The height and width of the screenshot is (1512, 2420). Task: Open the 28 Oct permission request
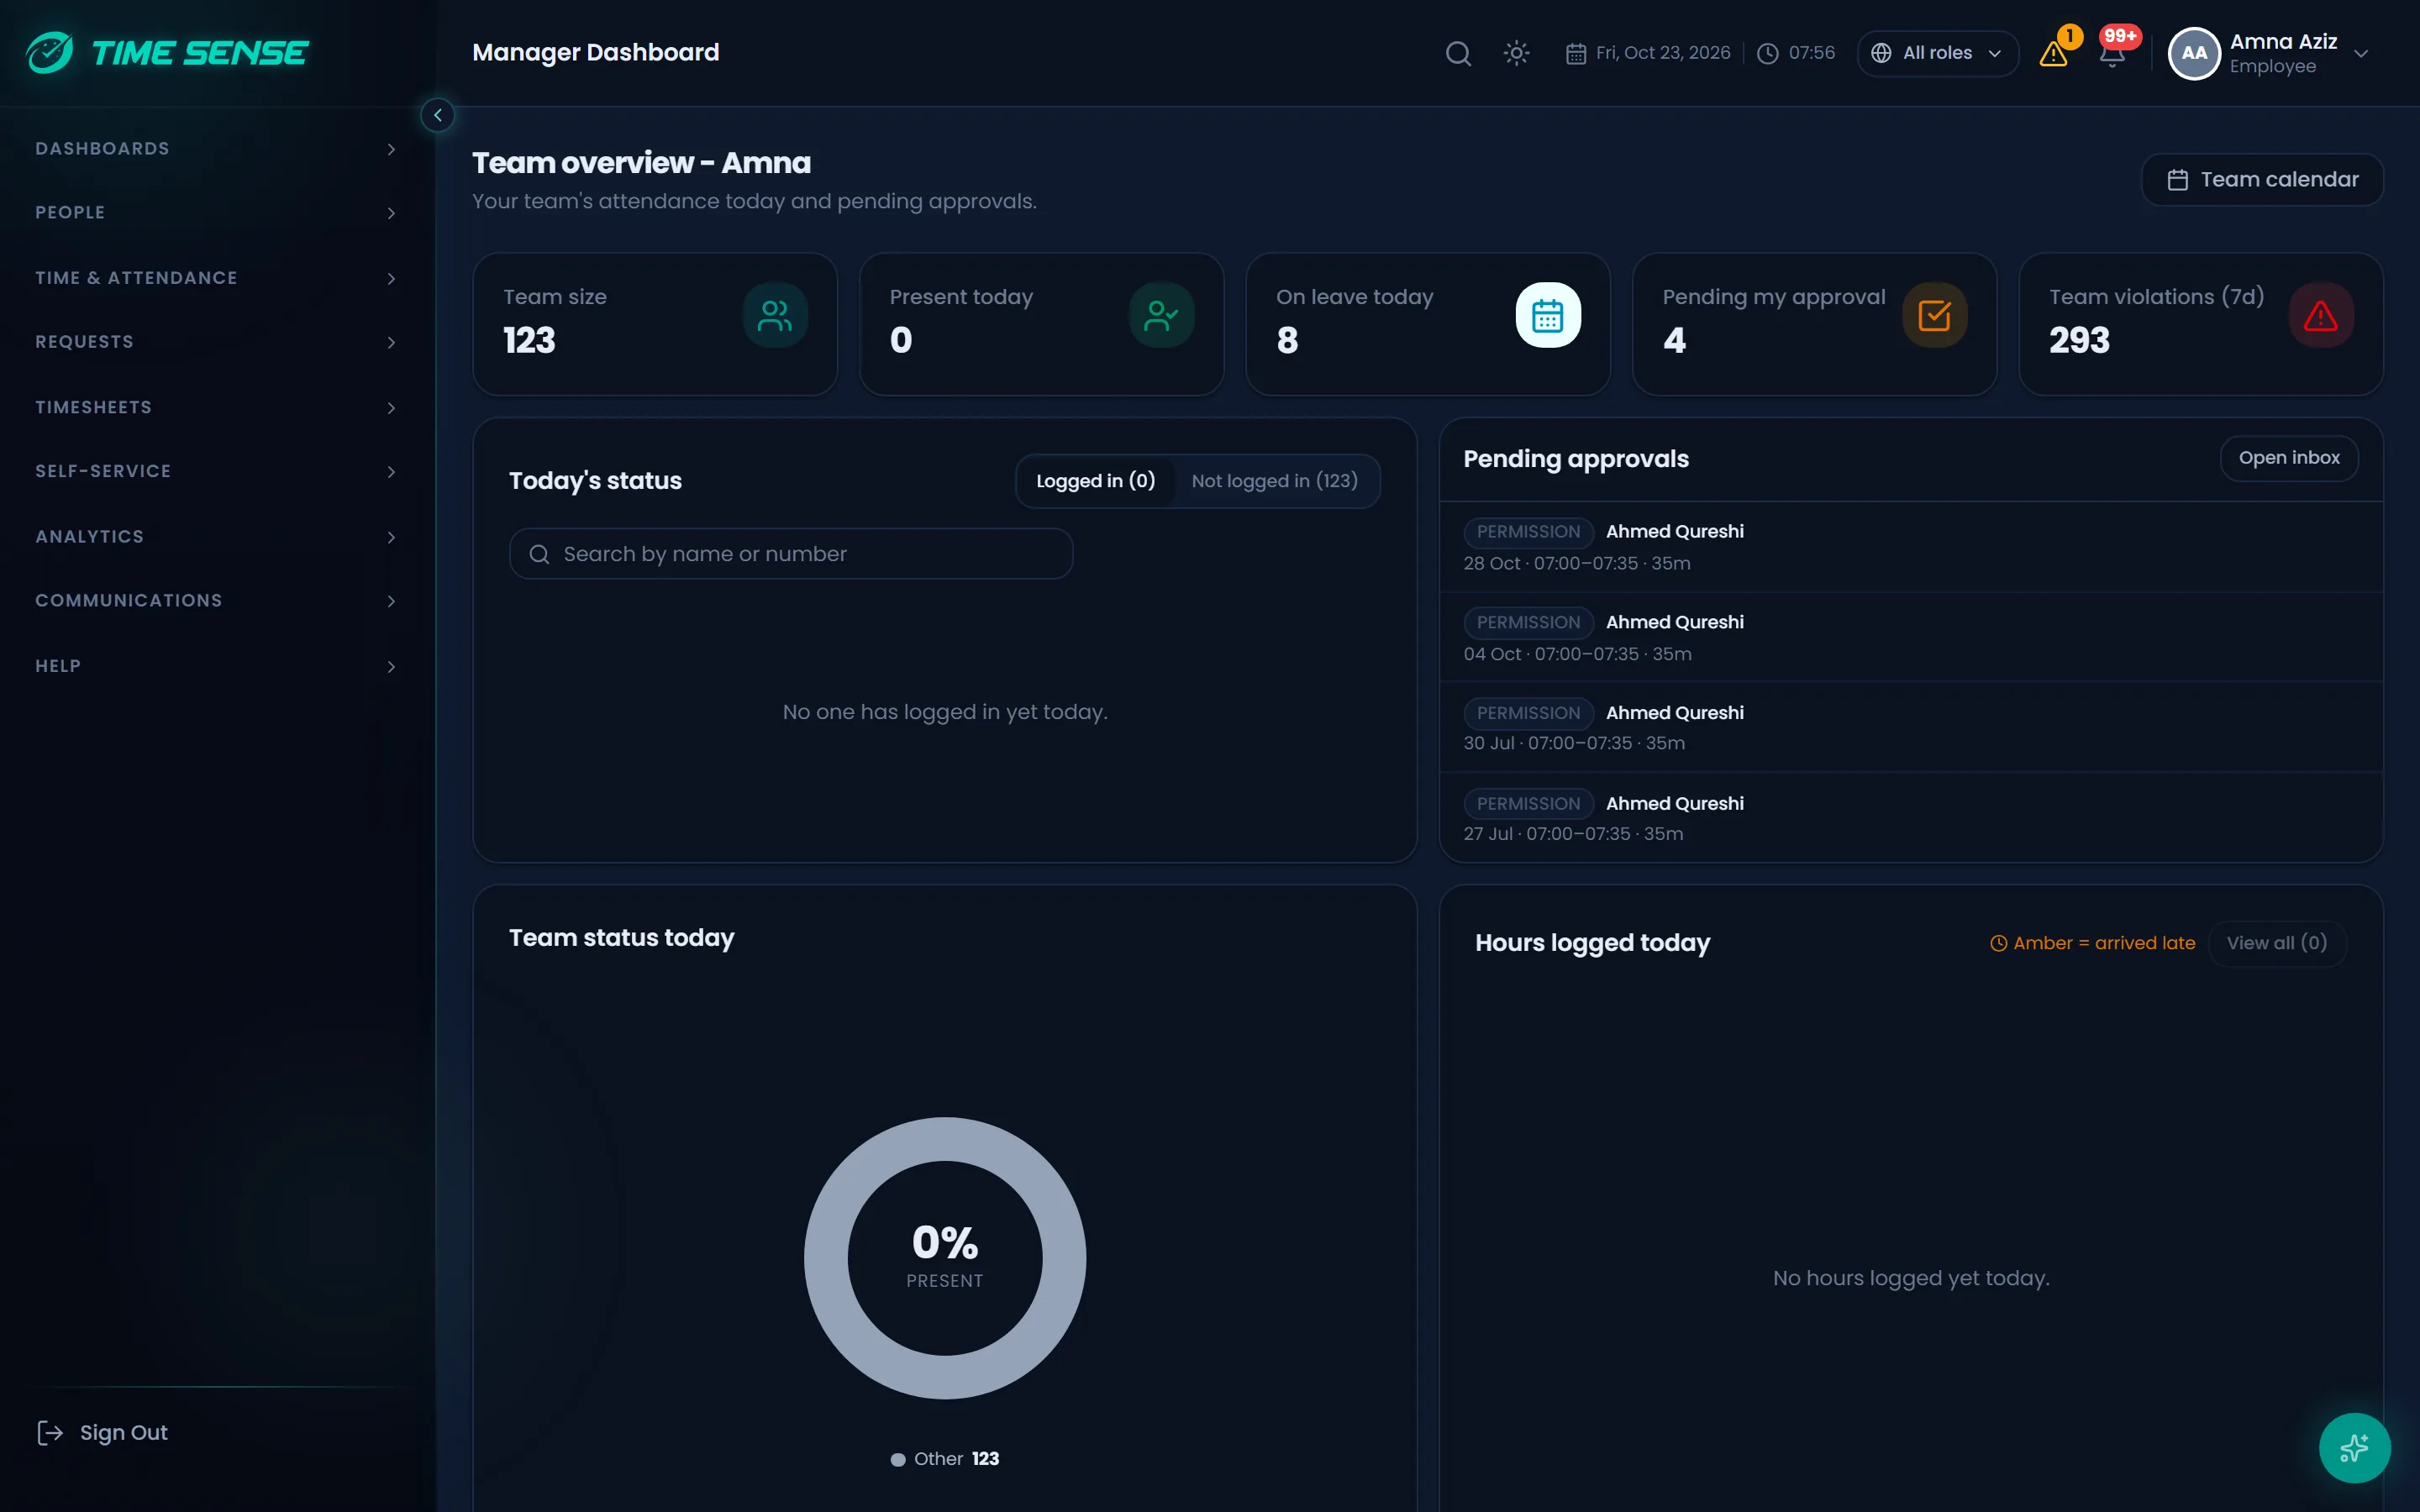(1910, 547)
